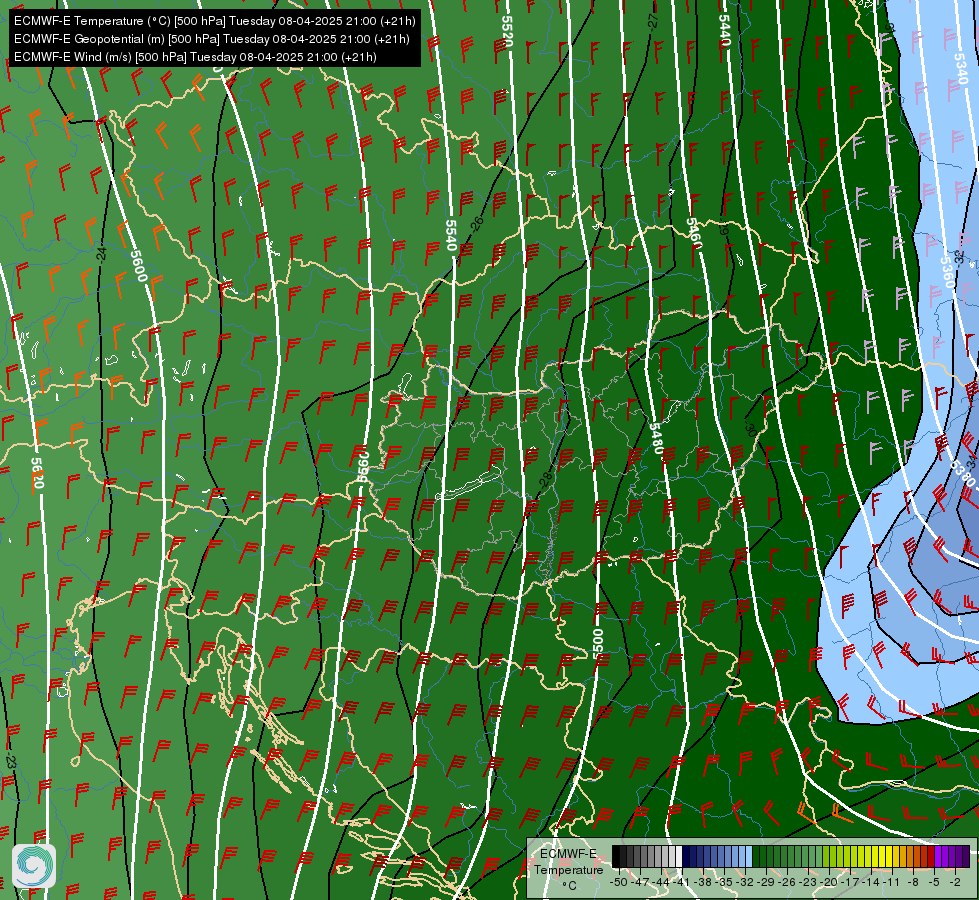Click the -2 legend tick label
Viewport: 979px width, 900px height.
pyautogui.click(x=955, y=882)
